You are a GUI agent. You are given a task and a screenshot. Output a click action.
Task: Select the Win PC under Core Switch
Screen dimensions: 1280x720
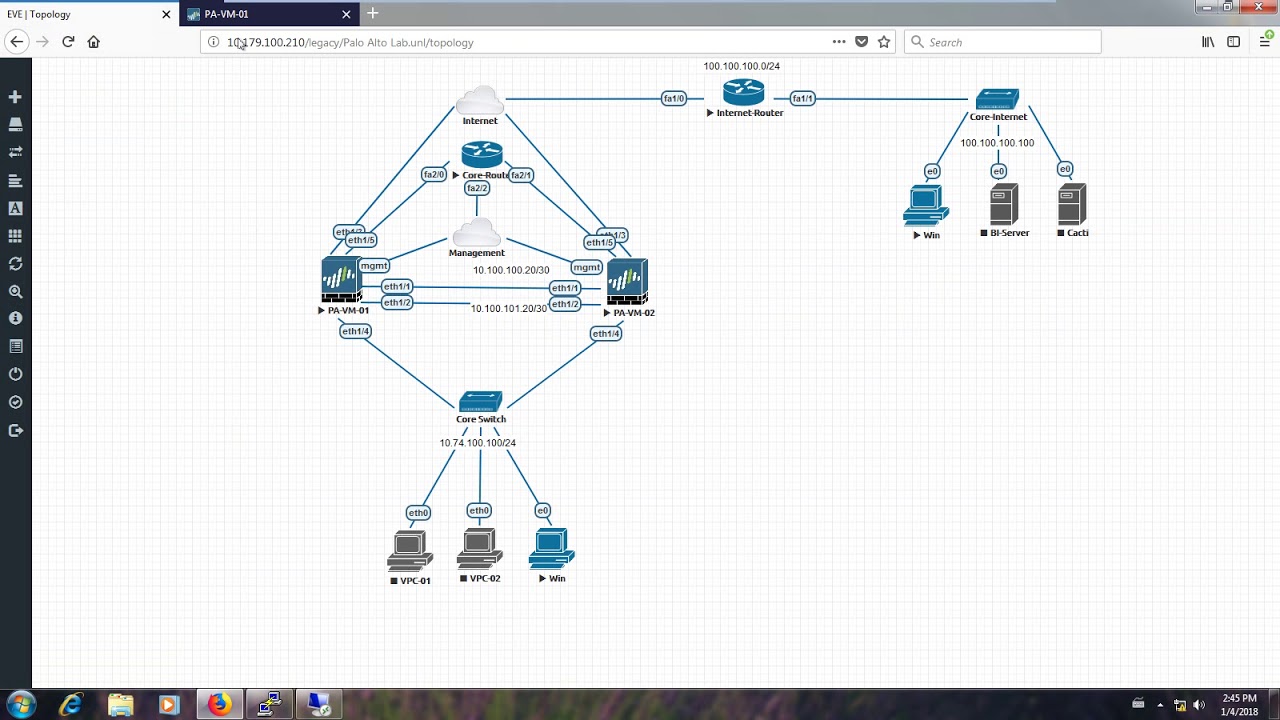pos(551,550)
